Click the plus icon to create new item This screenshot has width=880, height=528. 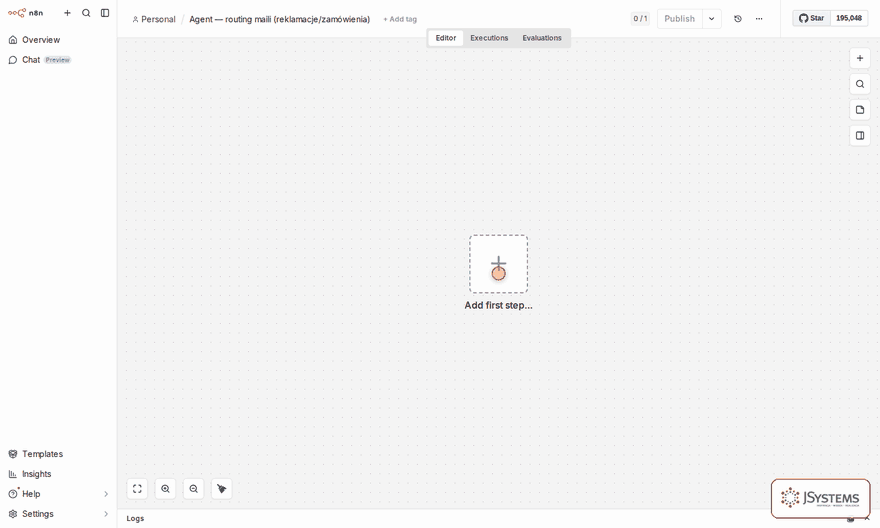point(67,12)
